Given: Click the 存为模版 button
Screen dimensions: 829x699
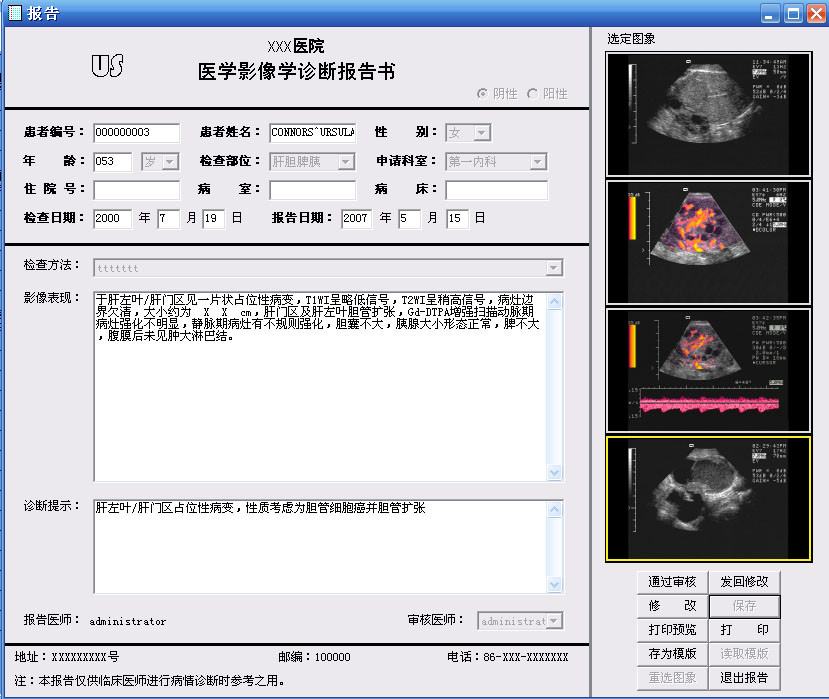Looking at the screenshot, I should (673, 654).
